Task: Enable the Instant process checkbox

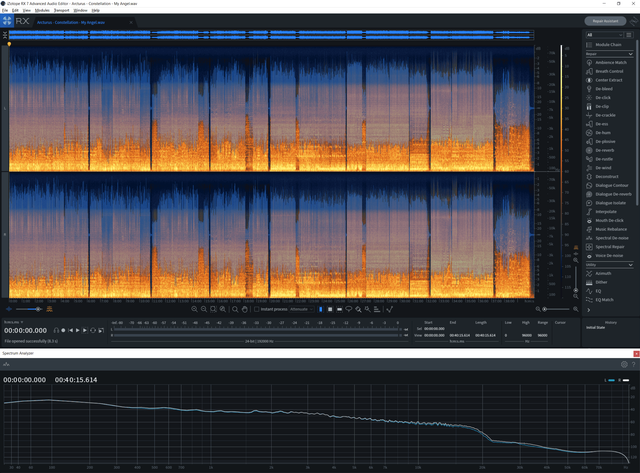Action: point(256,309)
